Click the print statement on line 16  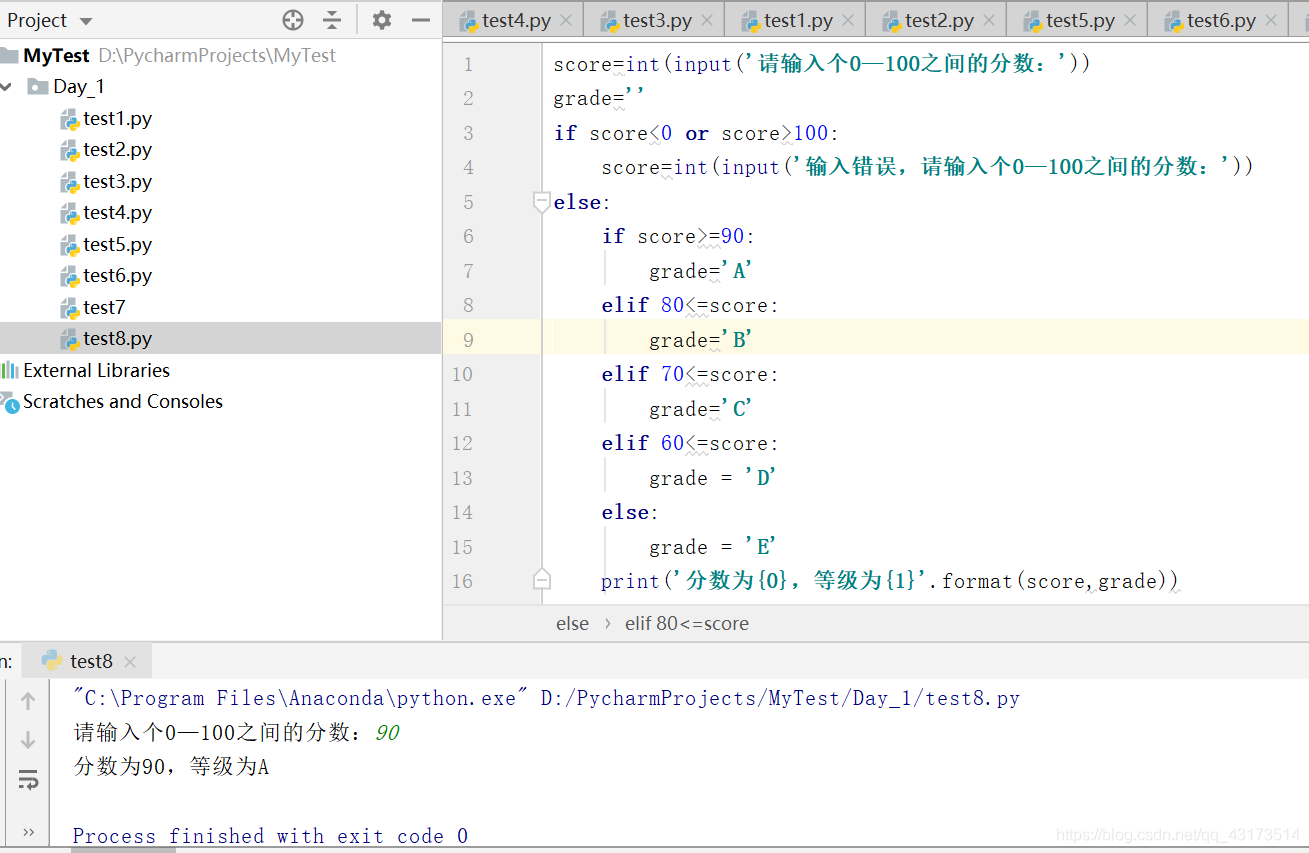point(890,580)
